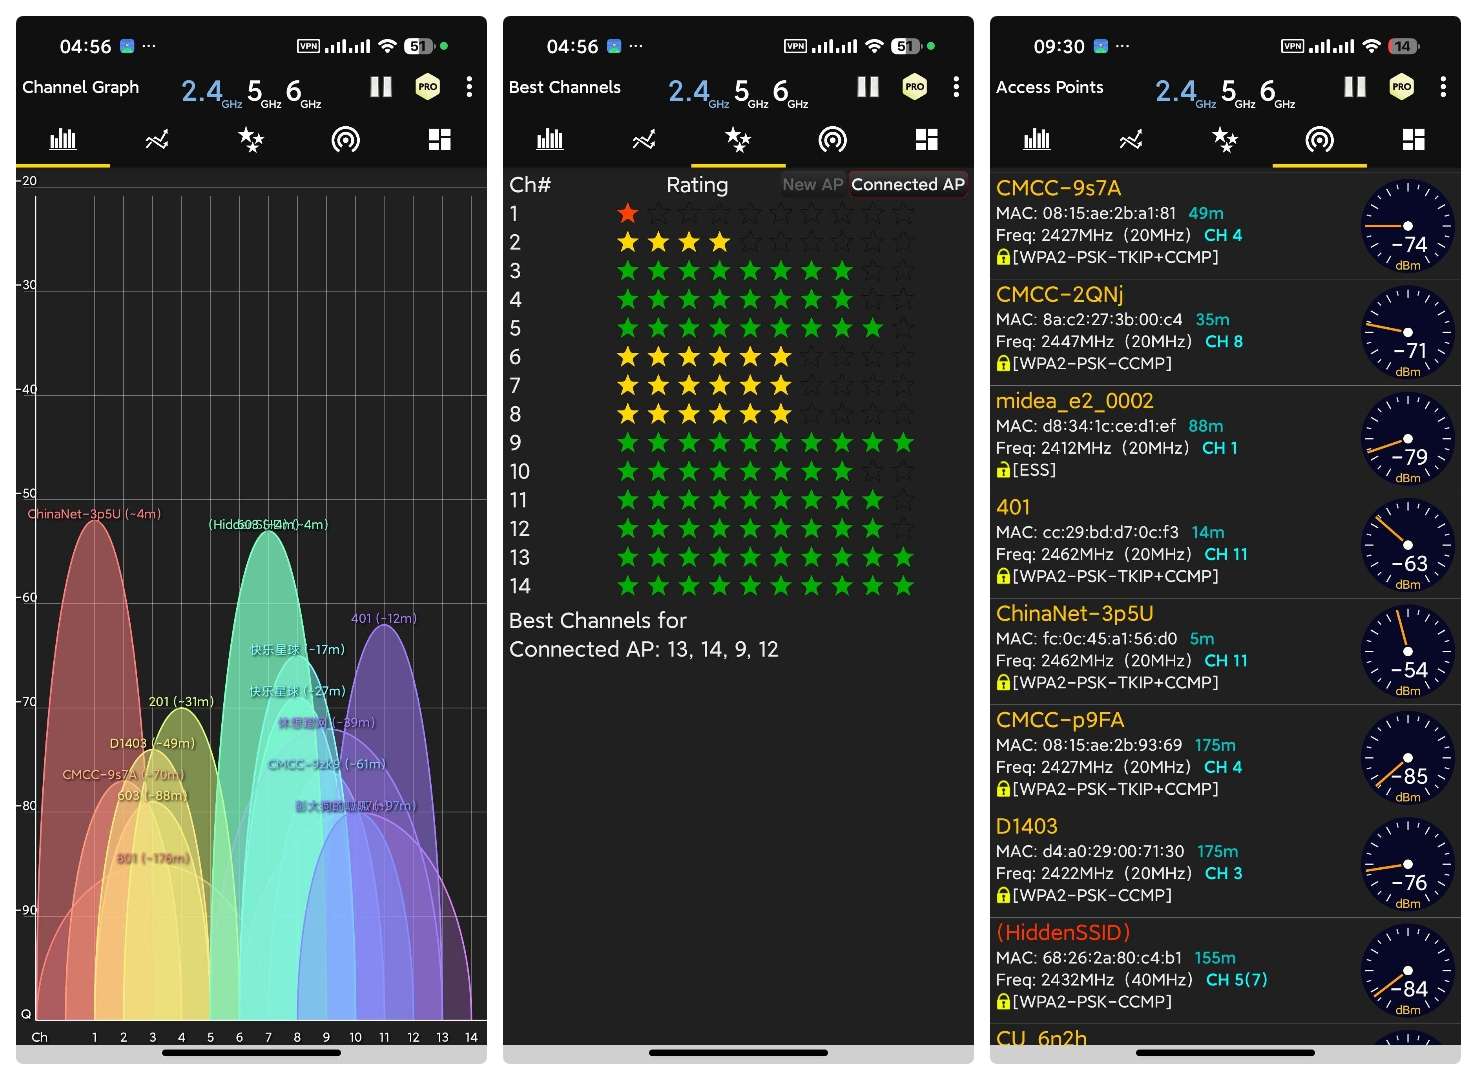Tap -84 dBm gauge for HiddenSSID
The height and width of the screenshot is (1080, 1477).
point(1408,970)
